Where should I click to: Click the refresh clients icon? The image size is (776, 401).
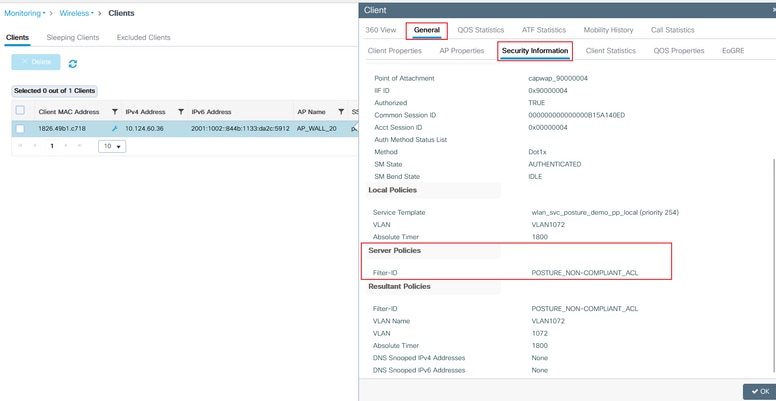tap(73, 63)
